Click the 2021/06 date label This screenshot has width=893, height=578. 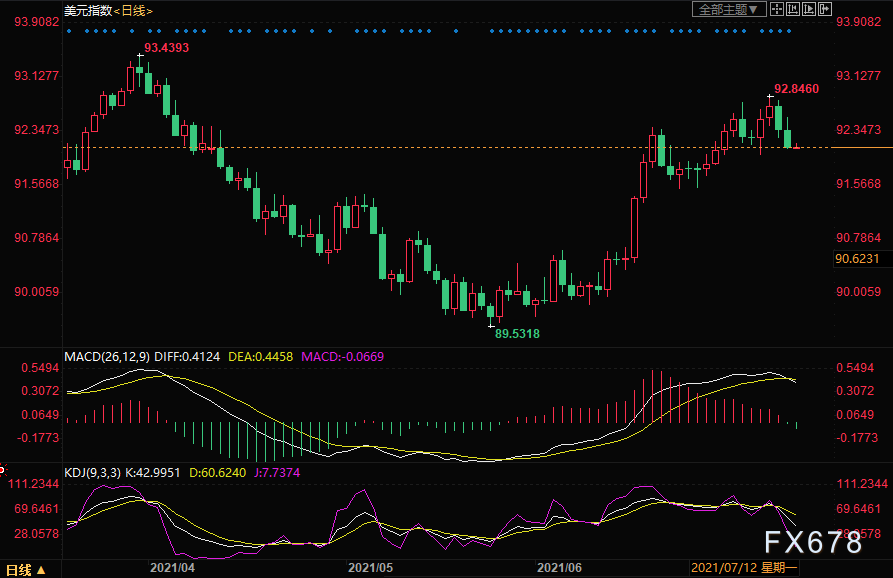point(559,568)
